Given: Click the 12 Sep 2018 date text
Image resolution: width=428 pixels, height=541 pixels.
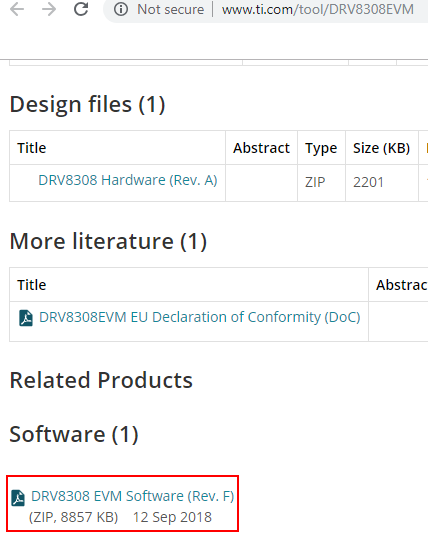Looking at the screenshot, I should click(172, 517).
